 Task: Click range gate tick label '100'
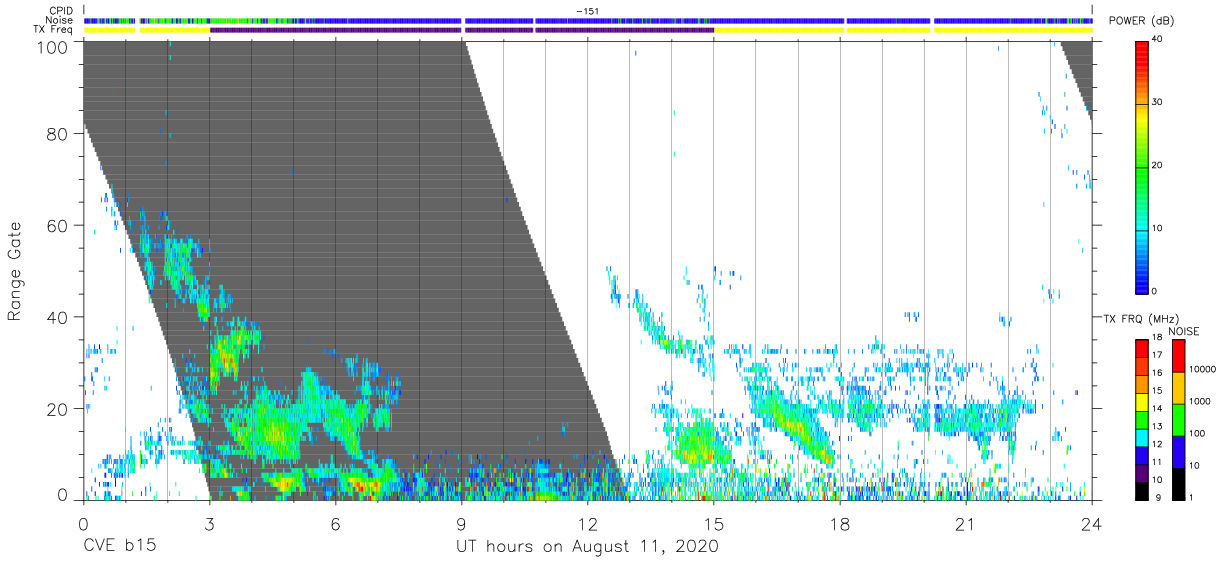pos(52,46)
